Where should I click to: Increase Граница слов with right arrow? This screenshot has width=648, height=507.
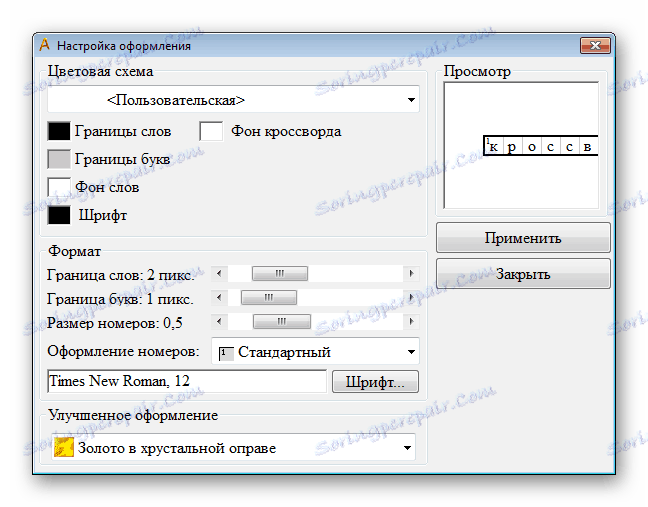(411, 274)
